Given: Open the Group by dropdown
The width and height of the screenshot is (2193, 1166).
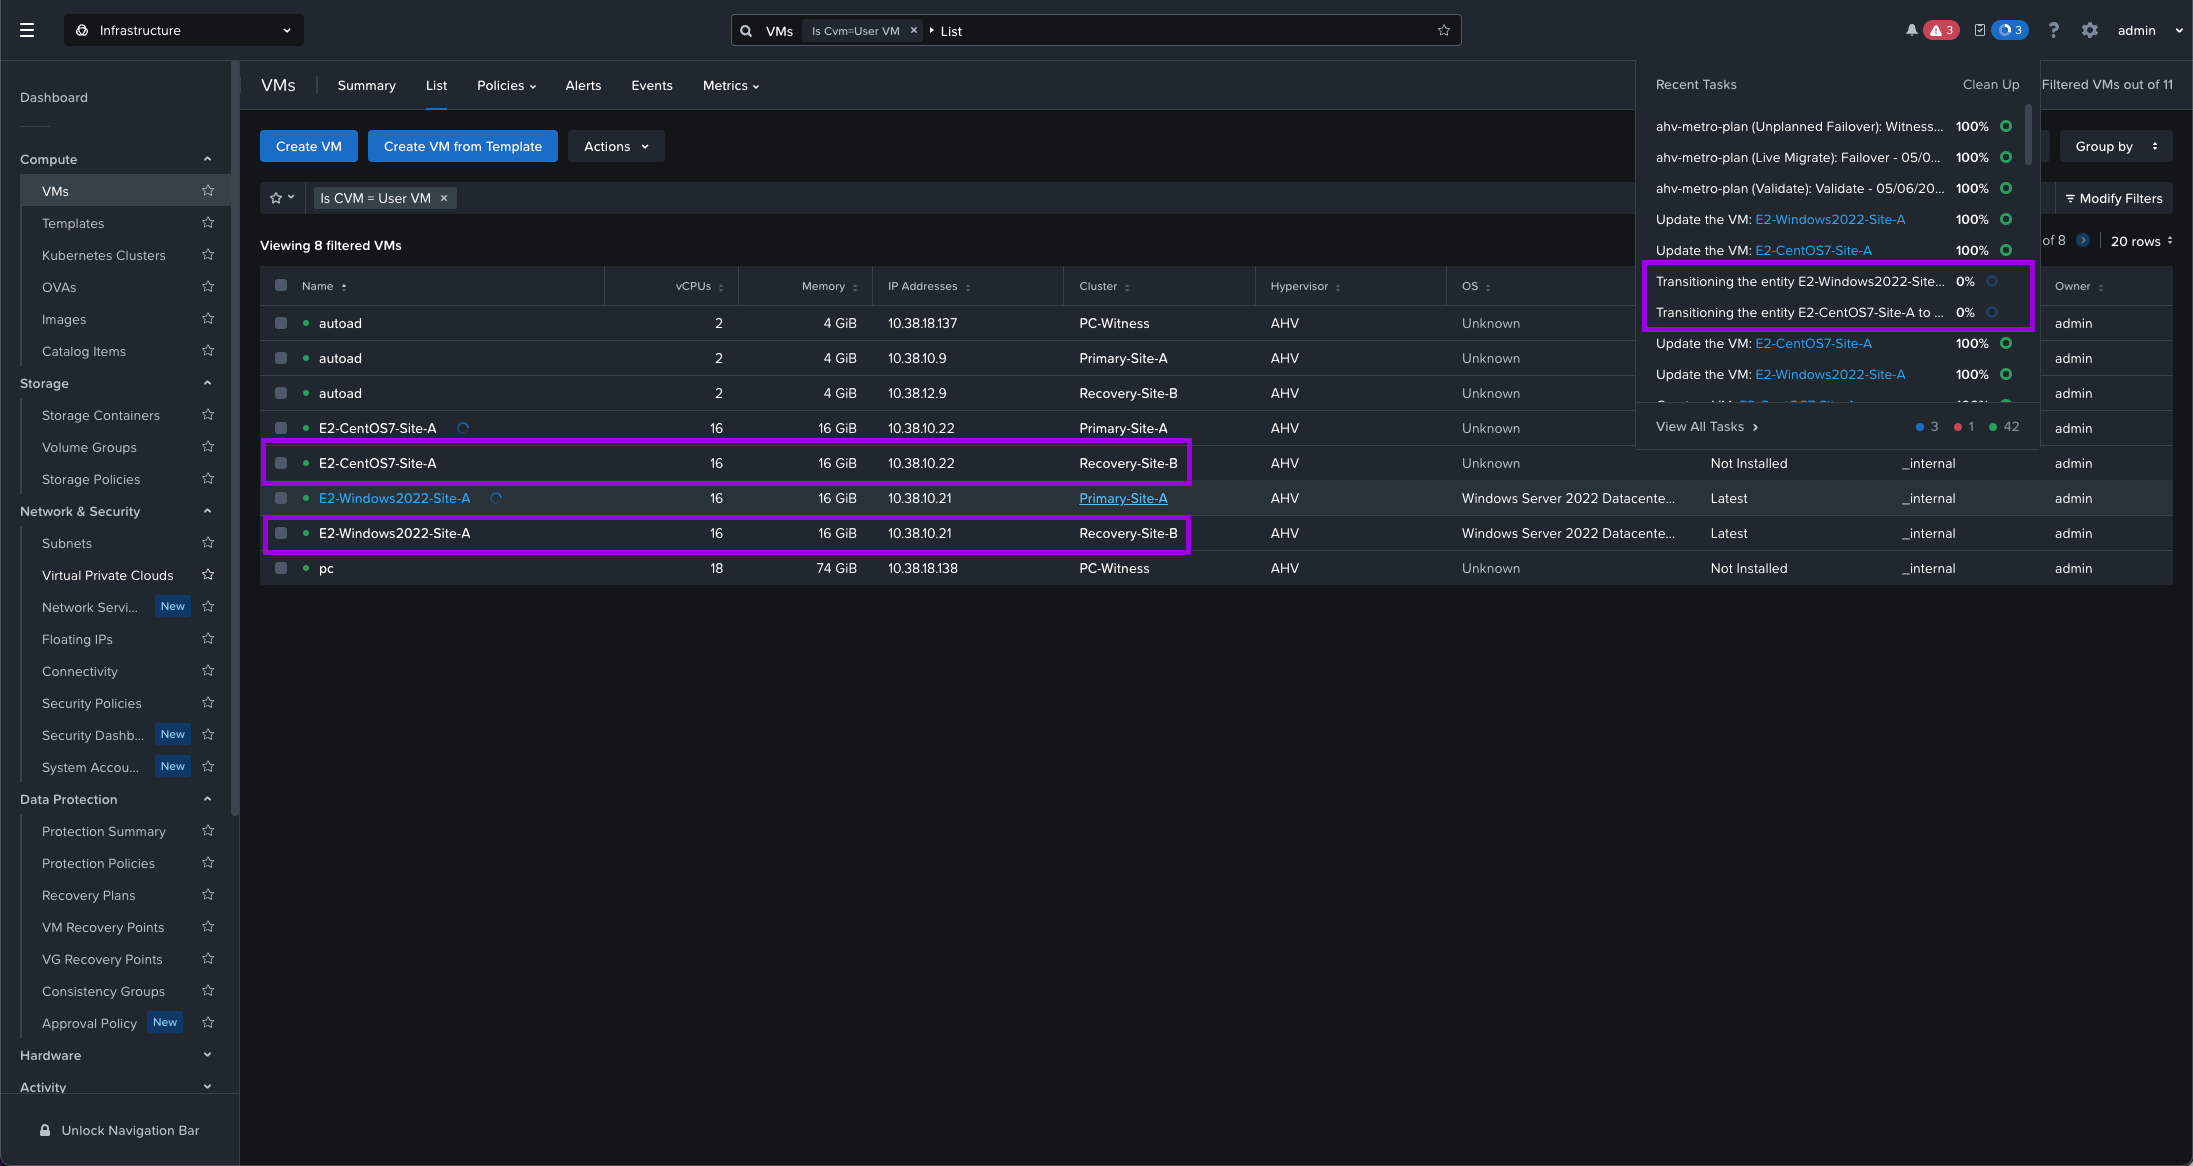Looking at the screenshot, I should [2116, 146].
